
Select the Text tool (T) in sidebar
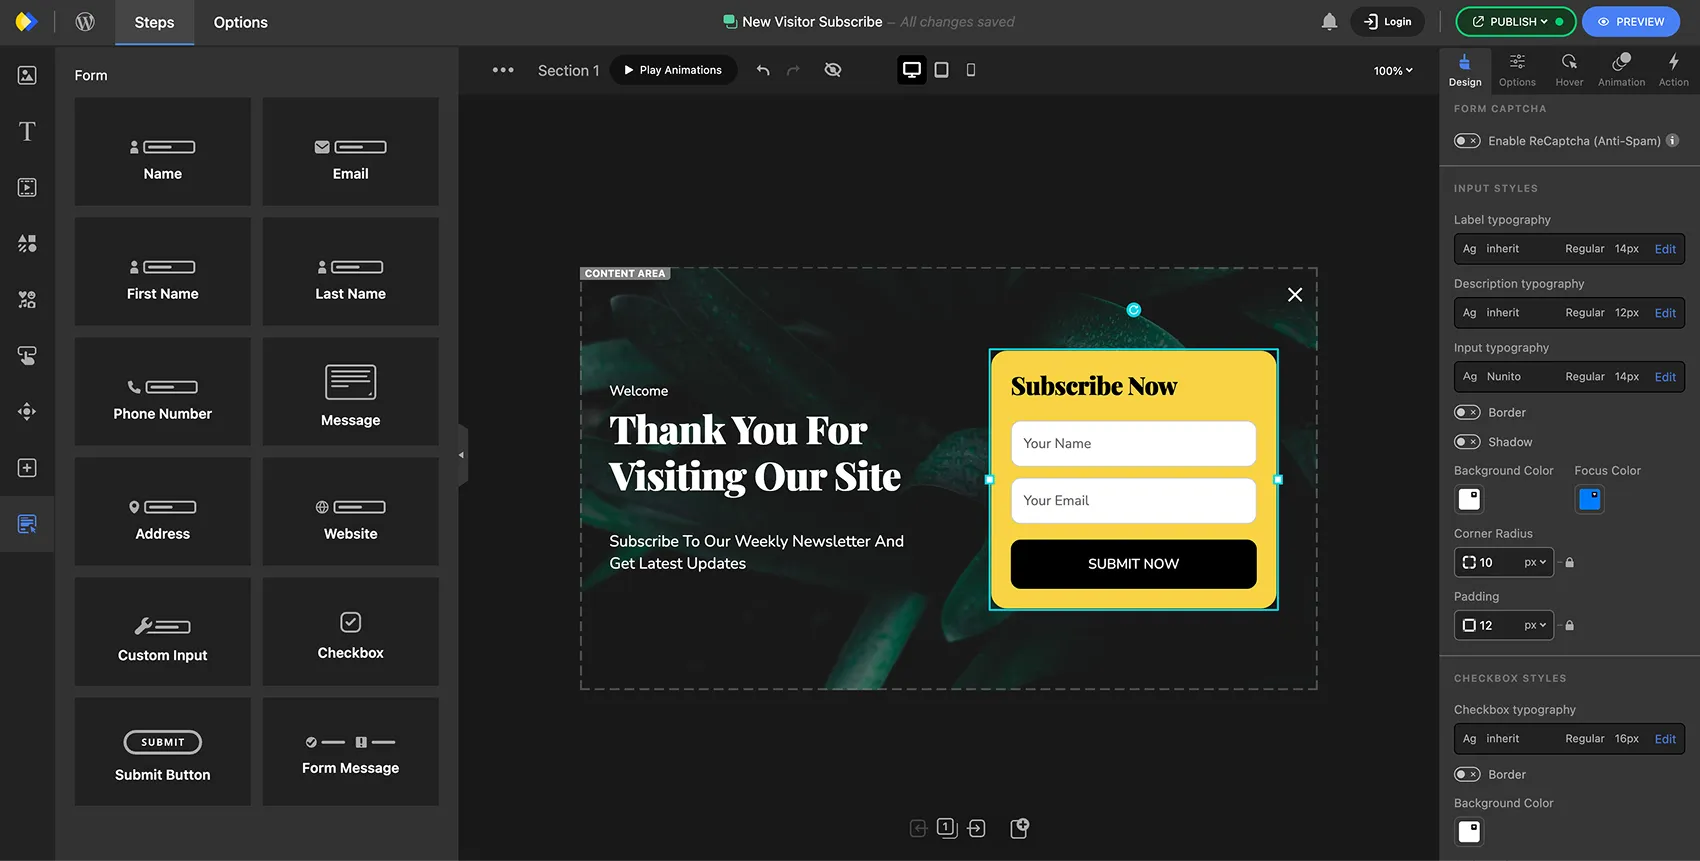coord(27,131)
